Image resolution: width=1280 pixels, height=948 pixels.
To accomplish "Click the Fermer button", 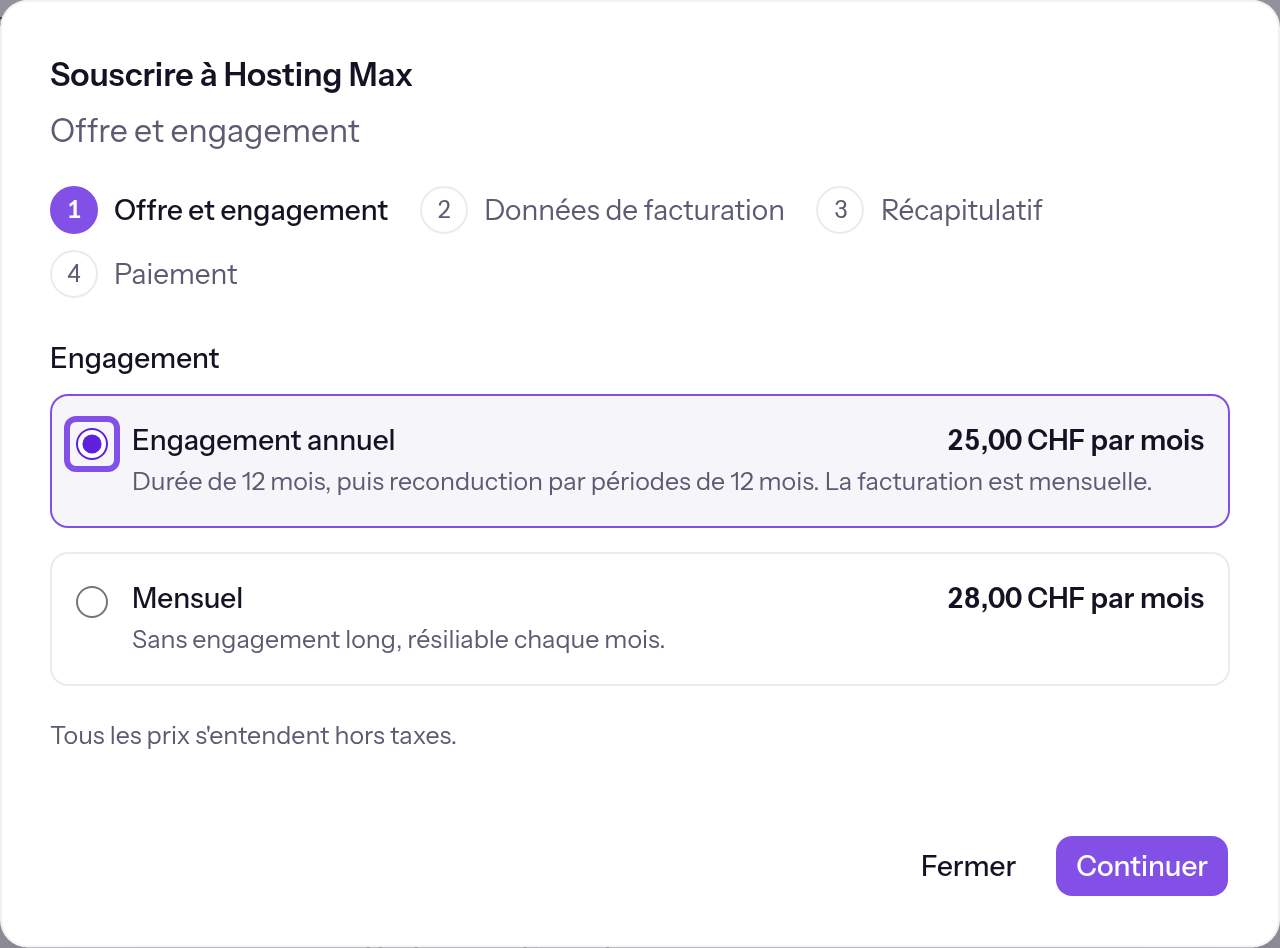I will (968, 866).
